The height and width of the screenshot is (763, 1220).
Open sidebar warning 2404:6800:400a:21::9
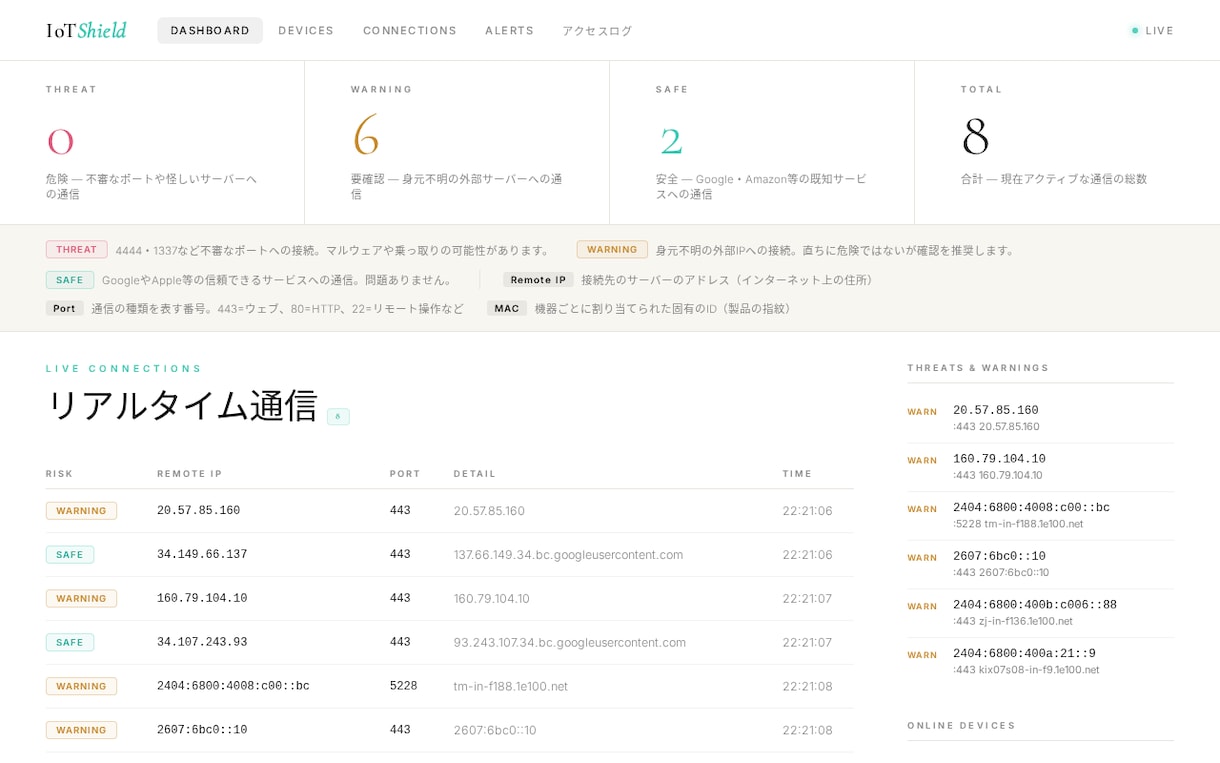(1040, 661)
